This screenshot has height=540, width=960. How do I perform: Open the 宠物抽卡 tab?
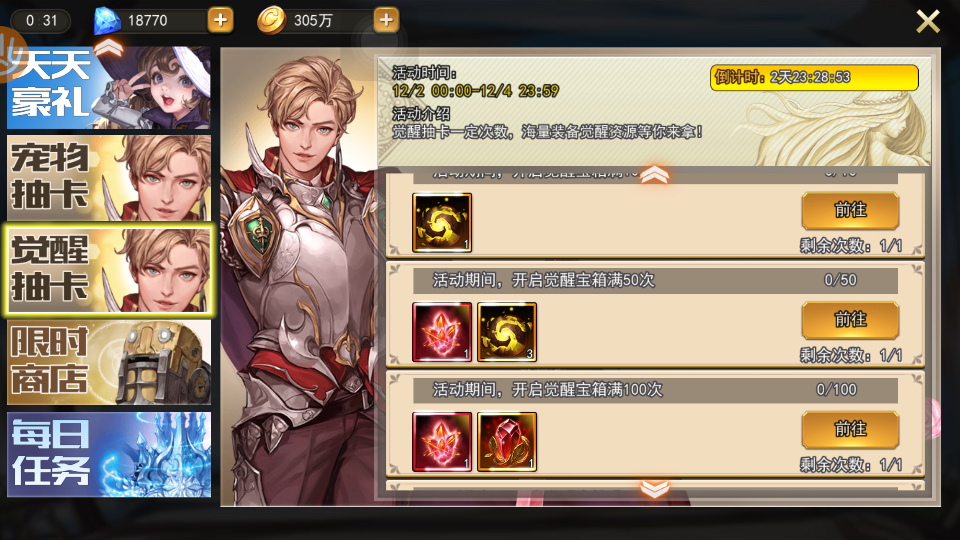[109, 178]
